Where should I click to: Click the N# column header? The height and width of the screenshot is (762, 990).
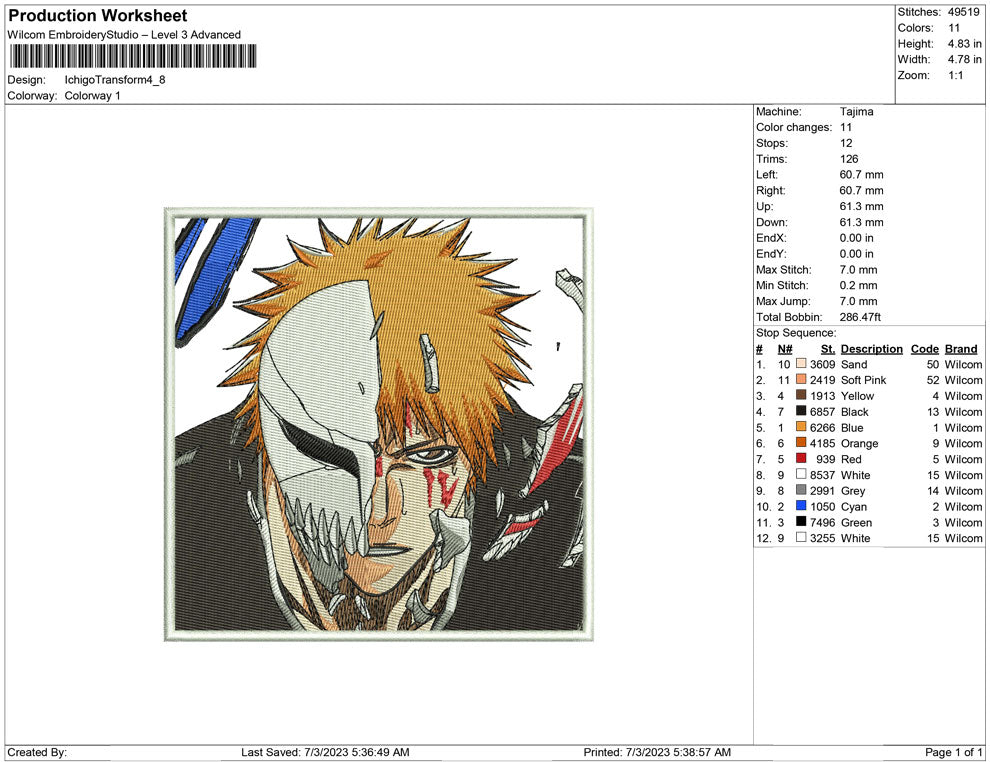[785, 348]
